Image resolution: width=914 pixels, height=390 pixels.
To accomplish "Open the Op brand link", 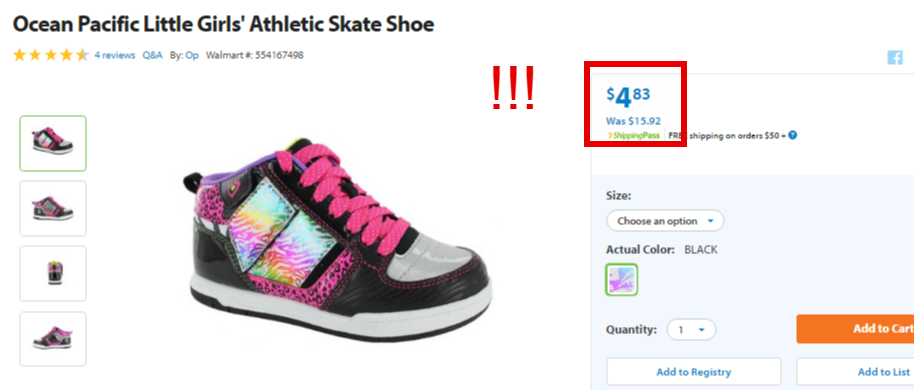I will (192, 55).
